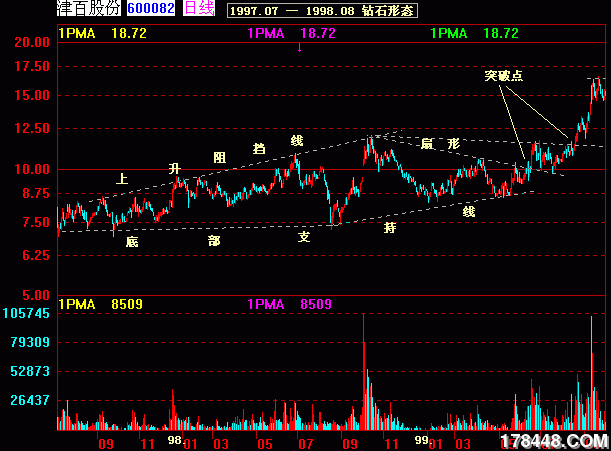Click the 扇形 annotation text
The height and width of the screenshot is (451, 611).
point(440,144)
